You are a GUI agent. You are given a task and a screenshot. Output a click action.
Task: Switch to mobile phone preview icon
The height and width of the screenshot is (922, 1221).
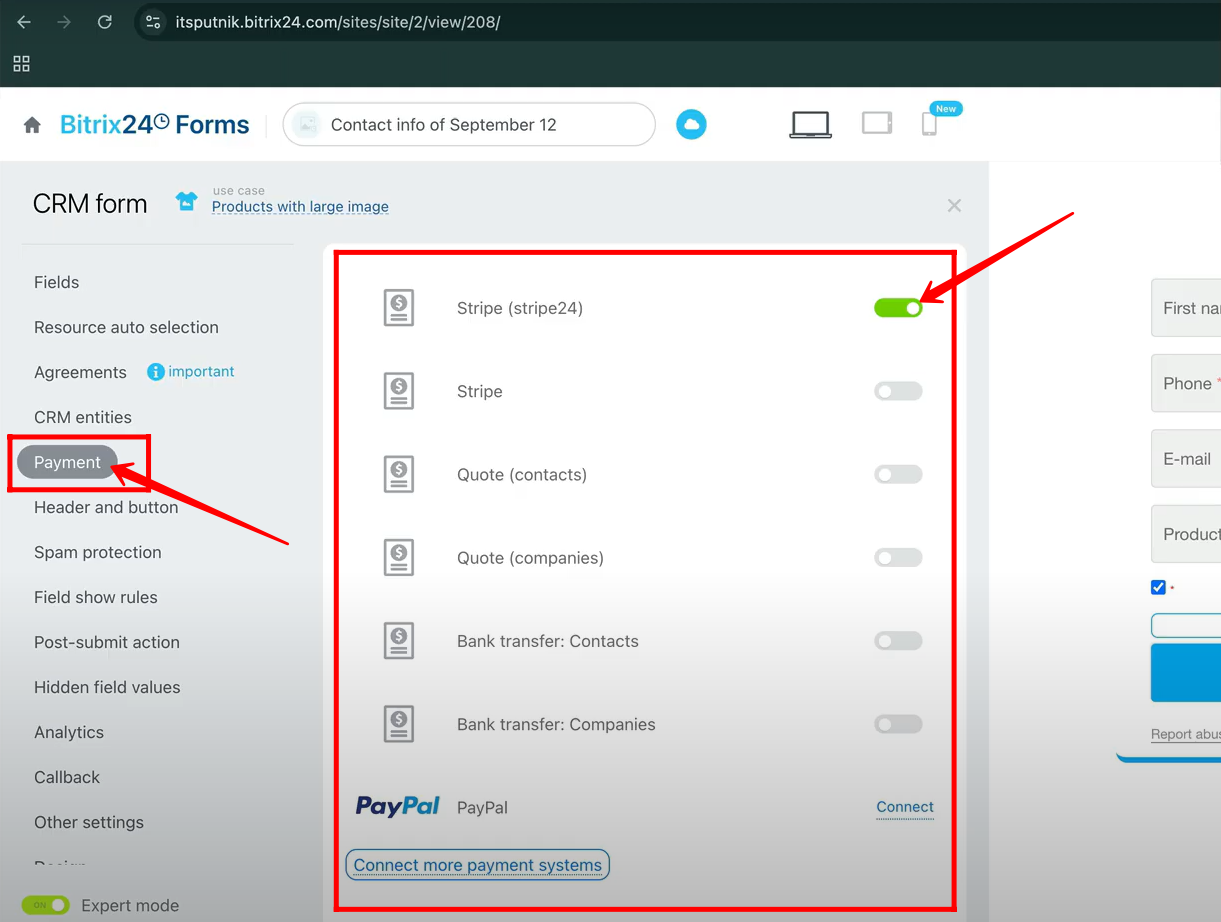(929, 124)
